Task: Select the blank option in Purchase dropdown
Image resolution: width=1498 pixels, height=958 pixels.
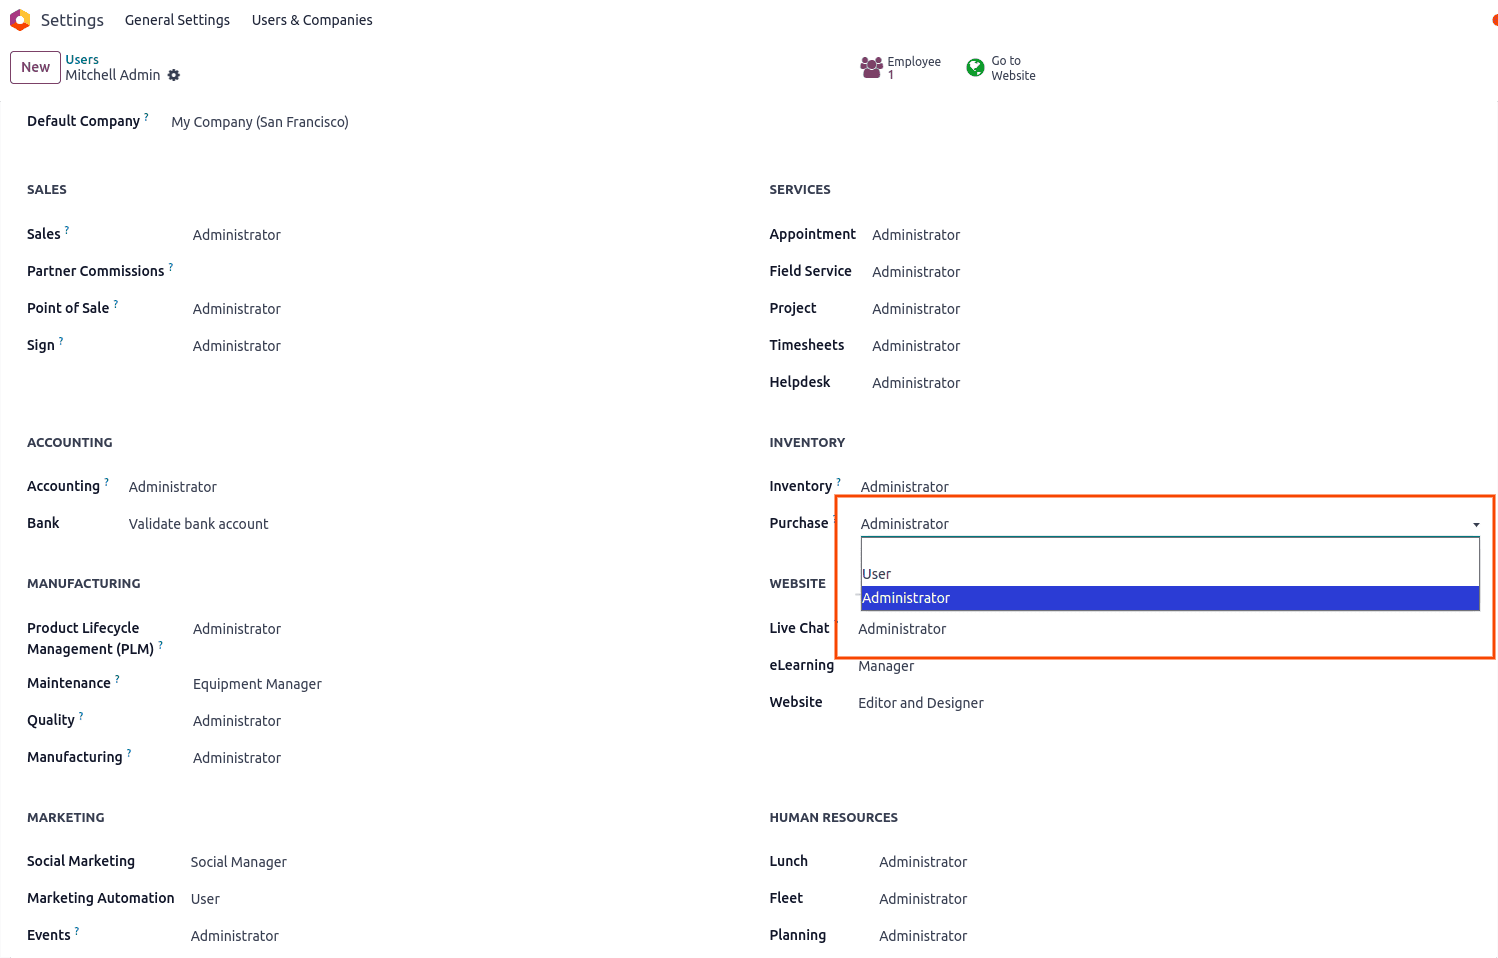Action: 1170,550
